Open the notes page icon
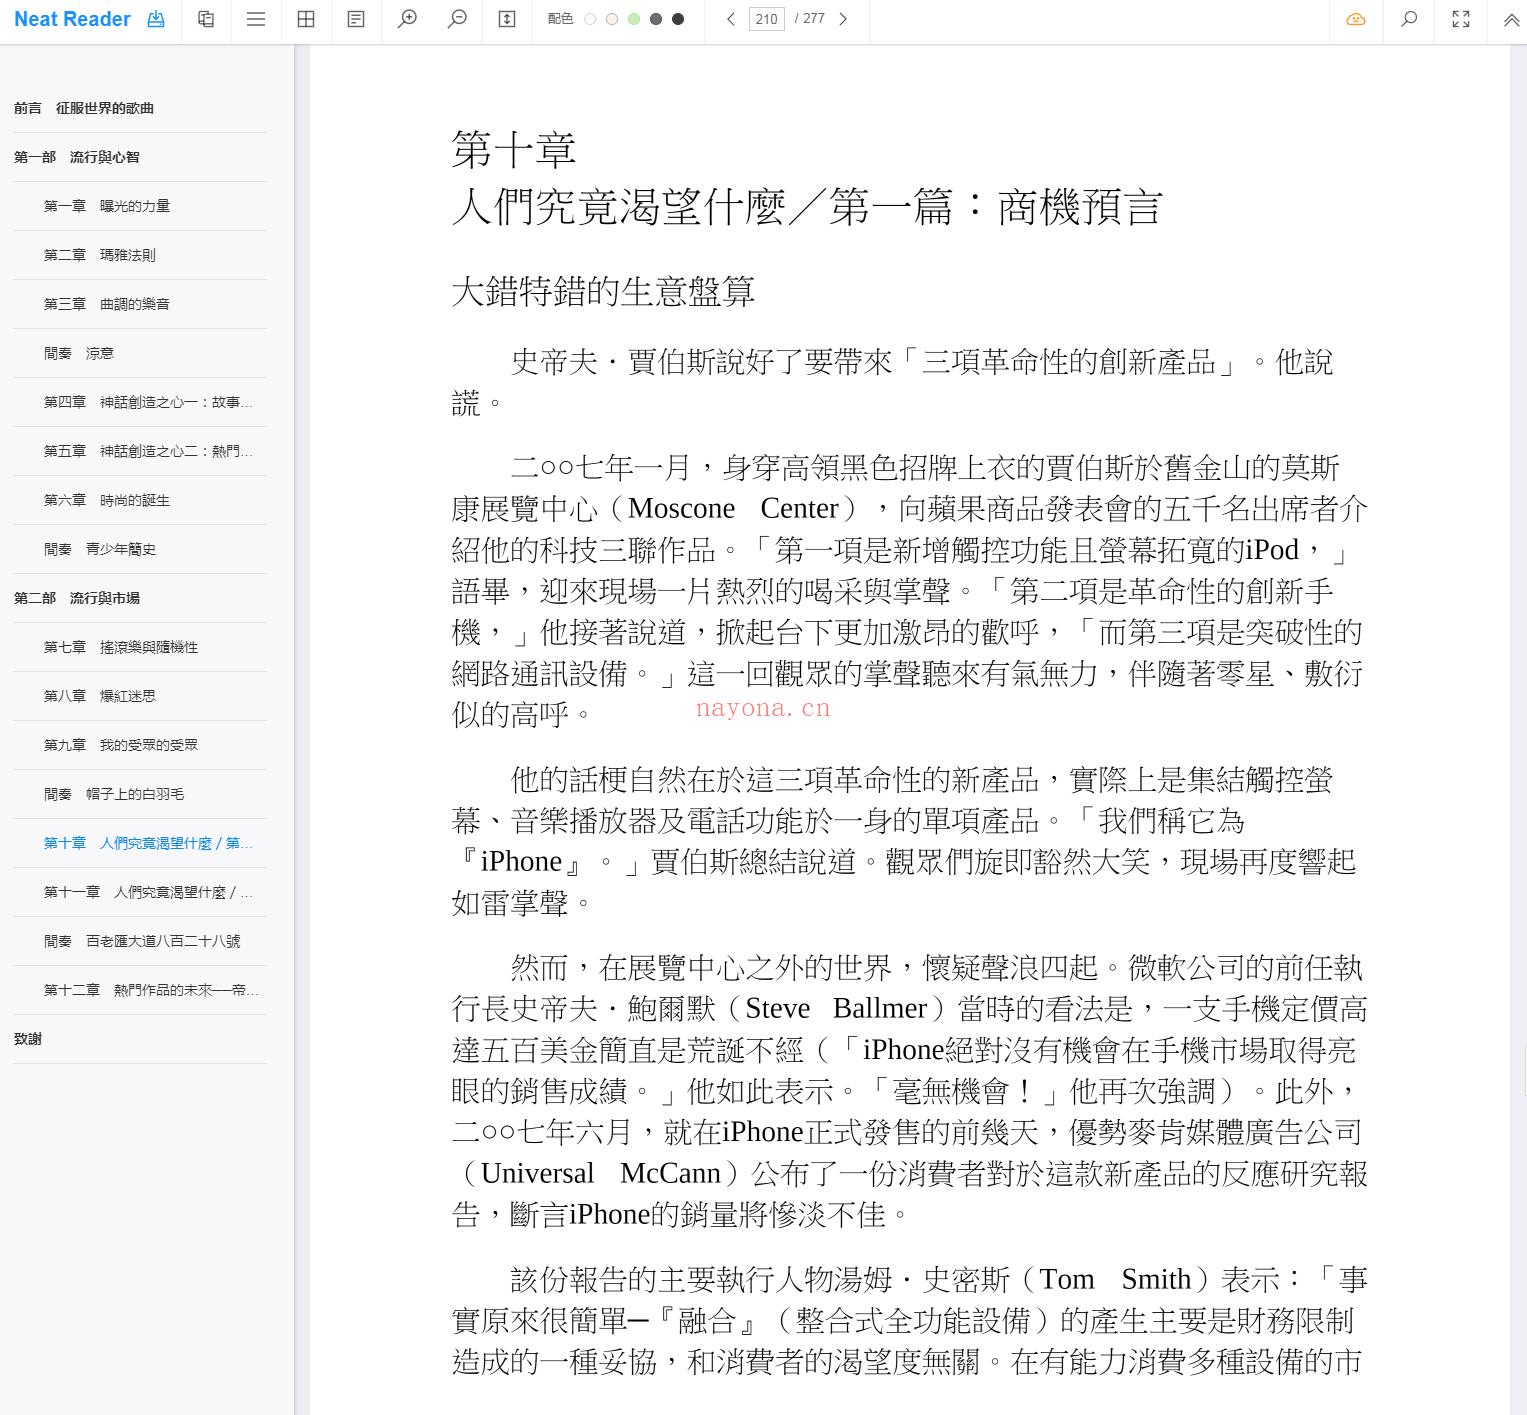 (x=356, y=19)
